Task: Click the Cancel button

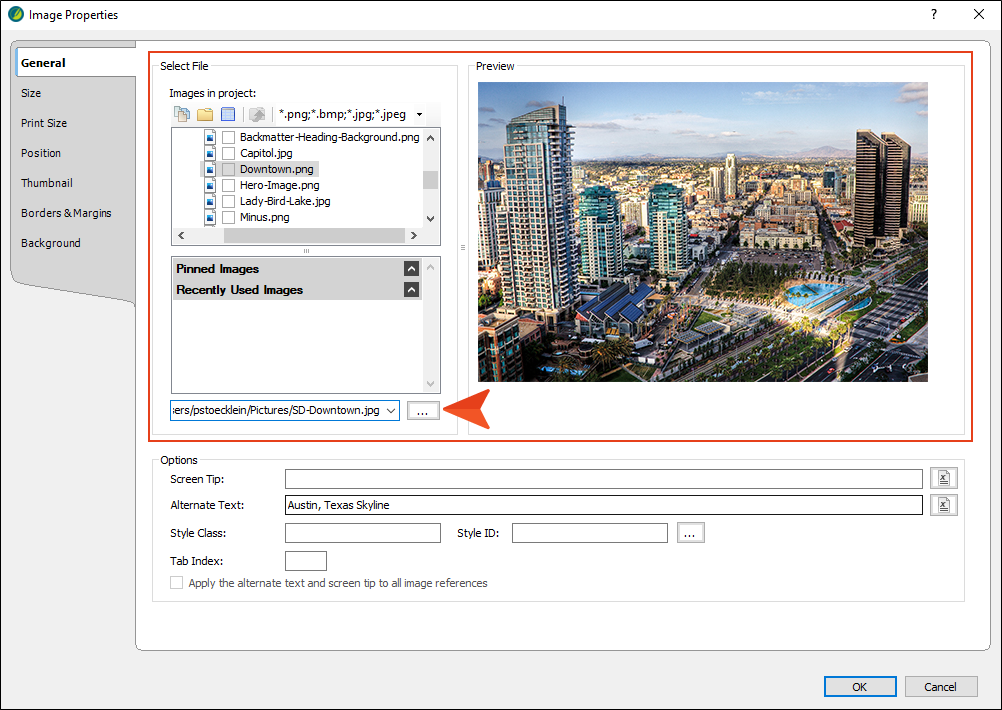Action: click(x=941, y=686)
